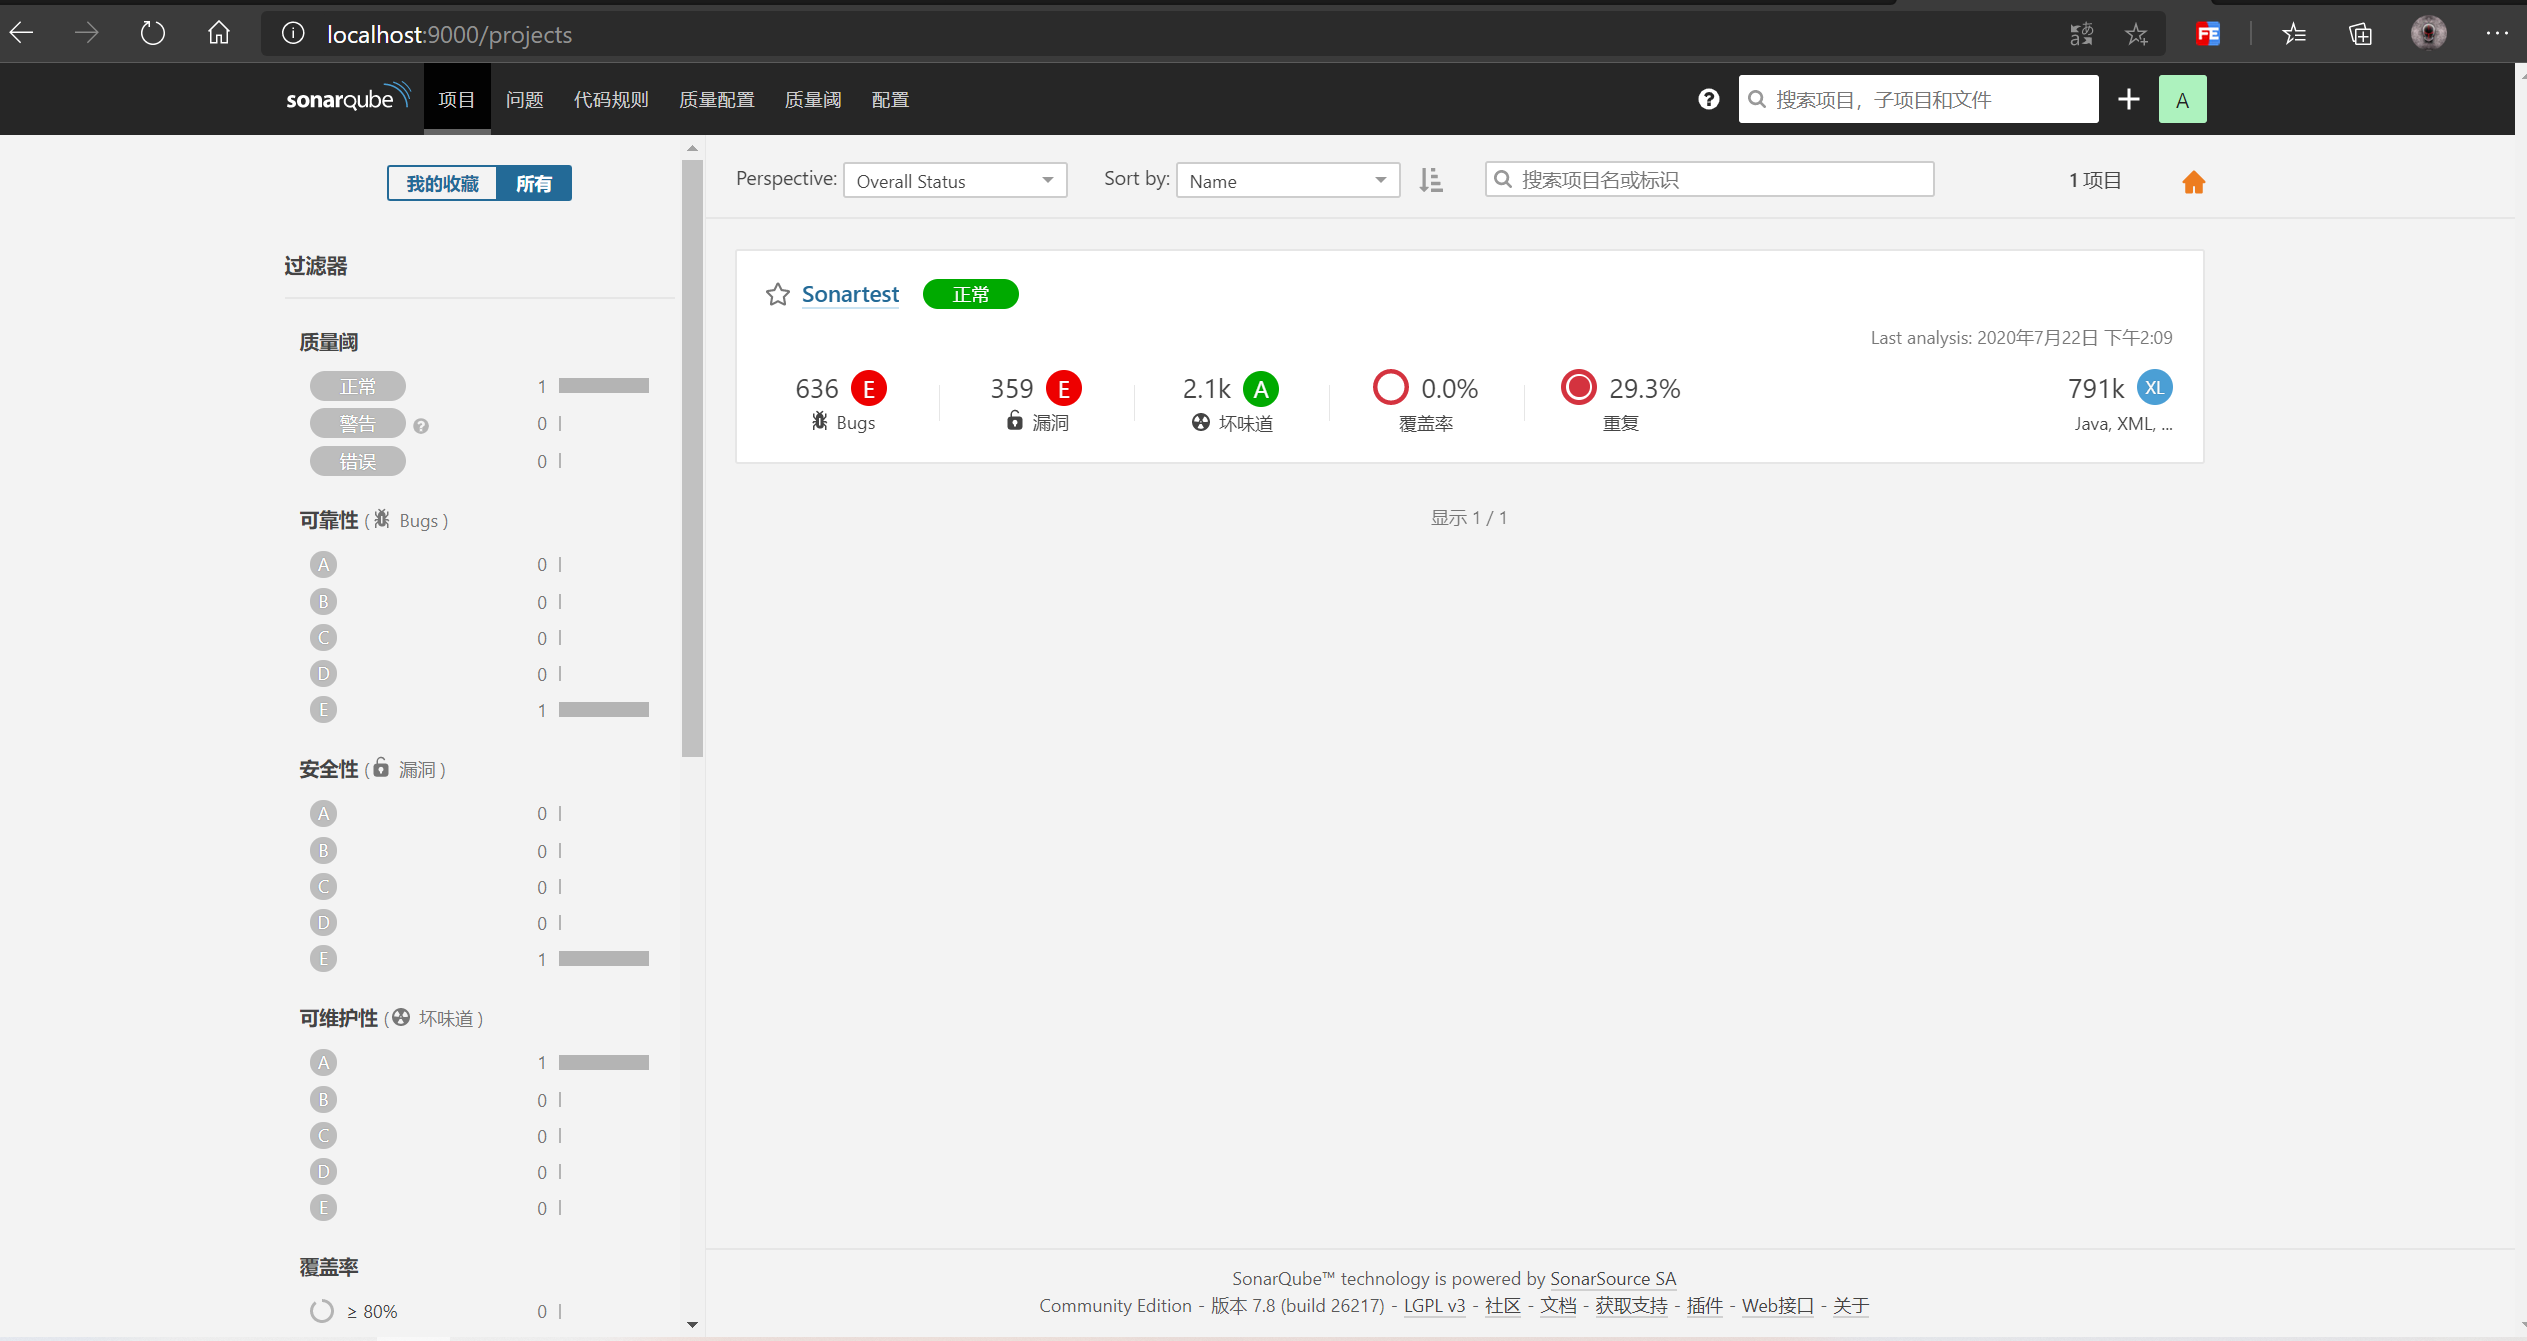Open the 文档 footer link
The height and width of the screenshot is (1341, 2527).
point(1557,1305)
